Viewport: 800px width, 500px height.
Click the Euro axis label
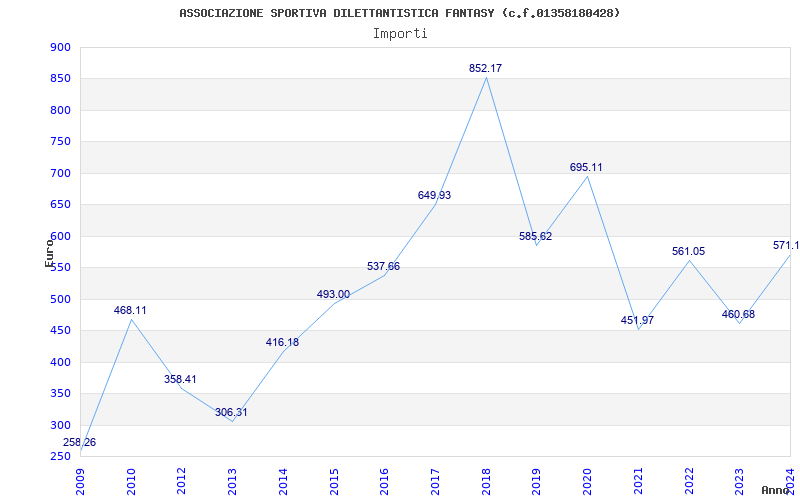tap(49, 253)
